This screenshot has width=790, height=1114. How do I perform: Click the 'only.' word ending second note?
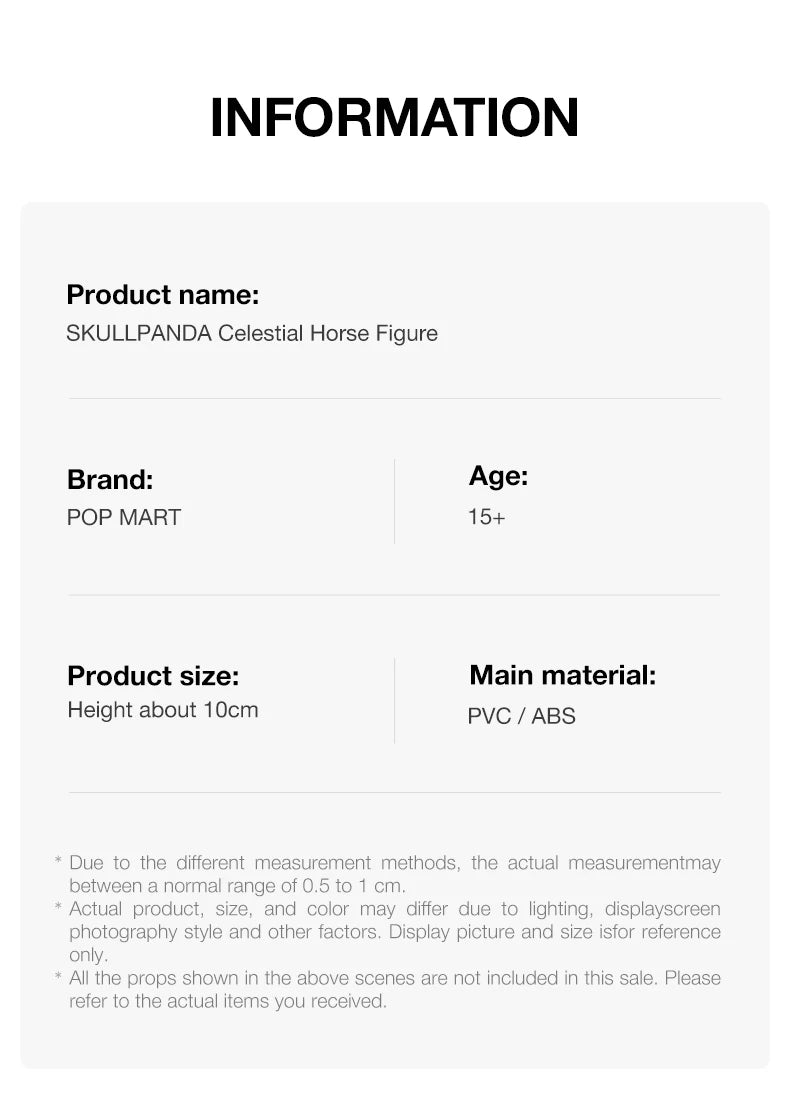88,955
